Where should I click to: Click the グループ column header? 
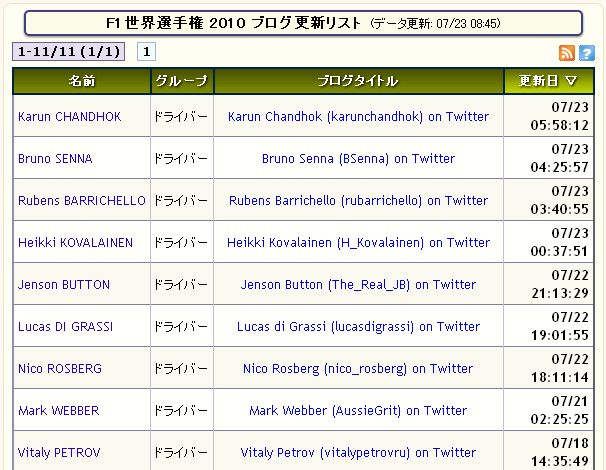181,81
